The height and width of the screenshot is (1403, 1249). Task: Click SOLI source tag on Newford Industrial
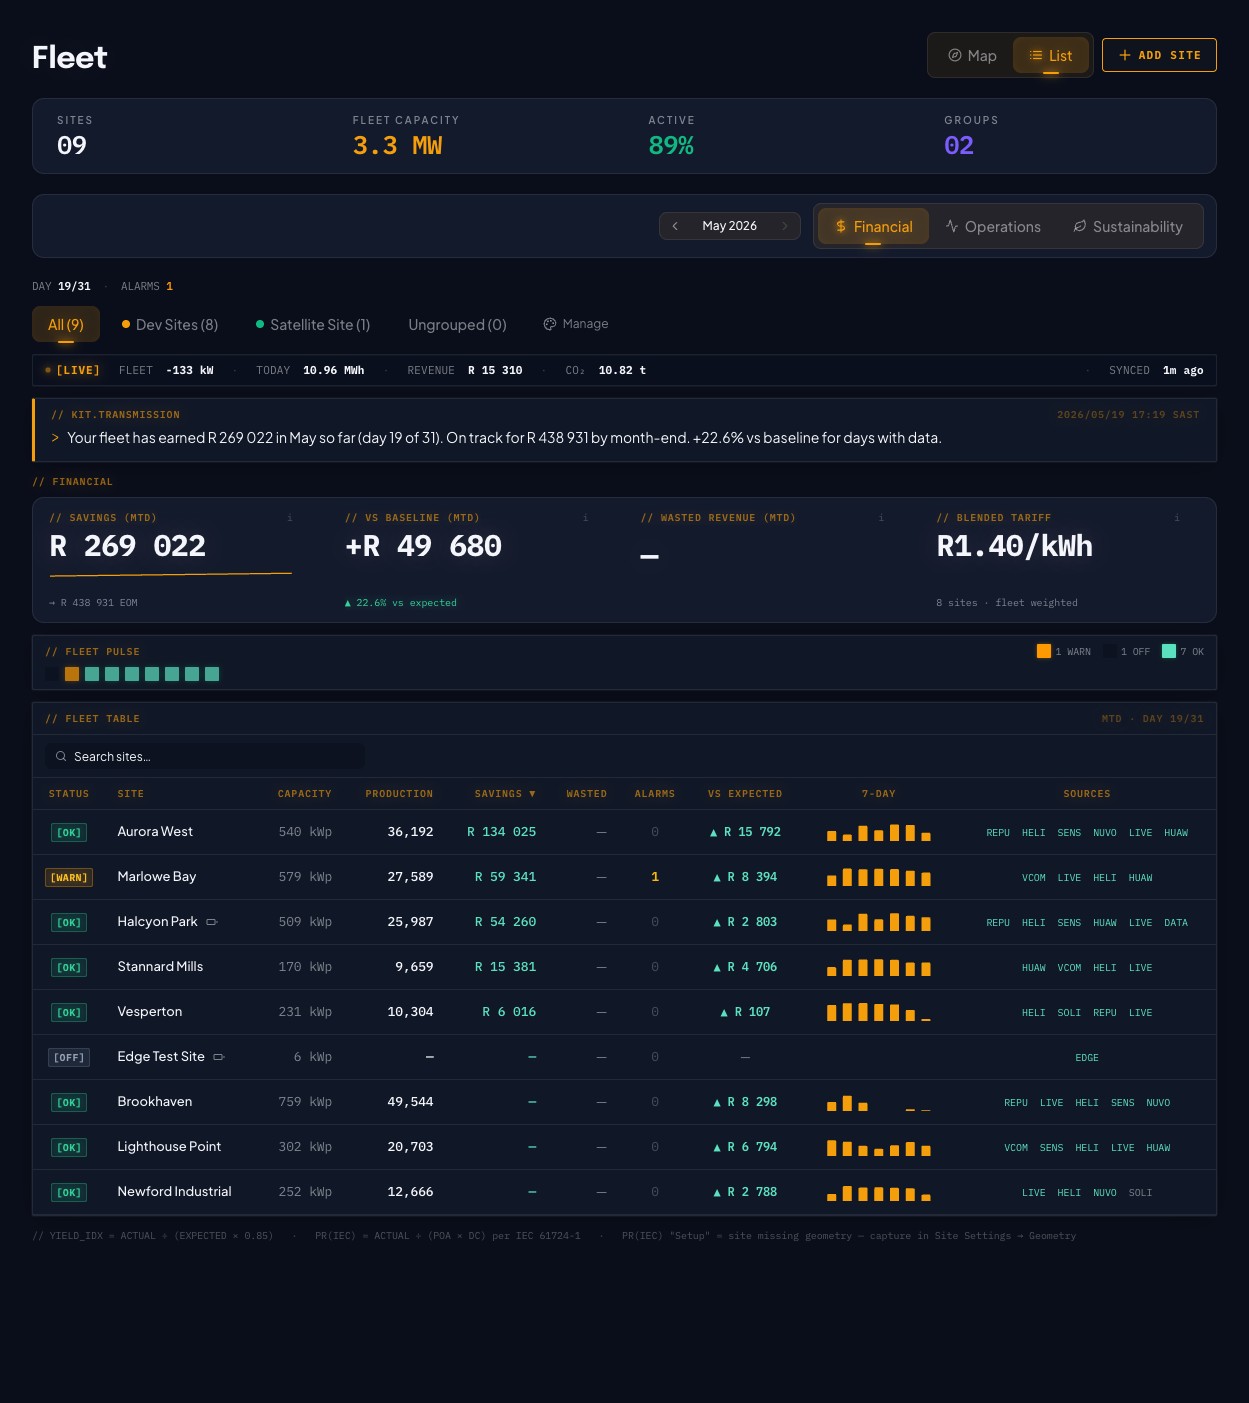pos(1141,1193)
